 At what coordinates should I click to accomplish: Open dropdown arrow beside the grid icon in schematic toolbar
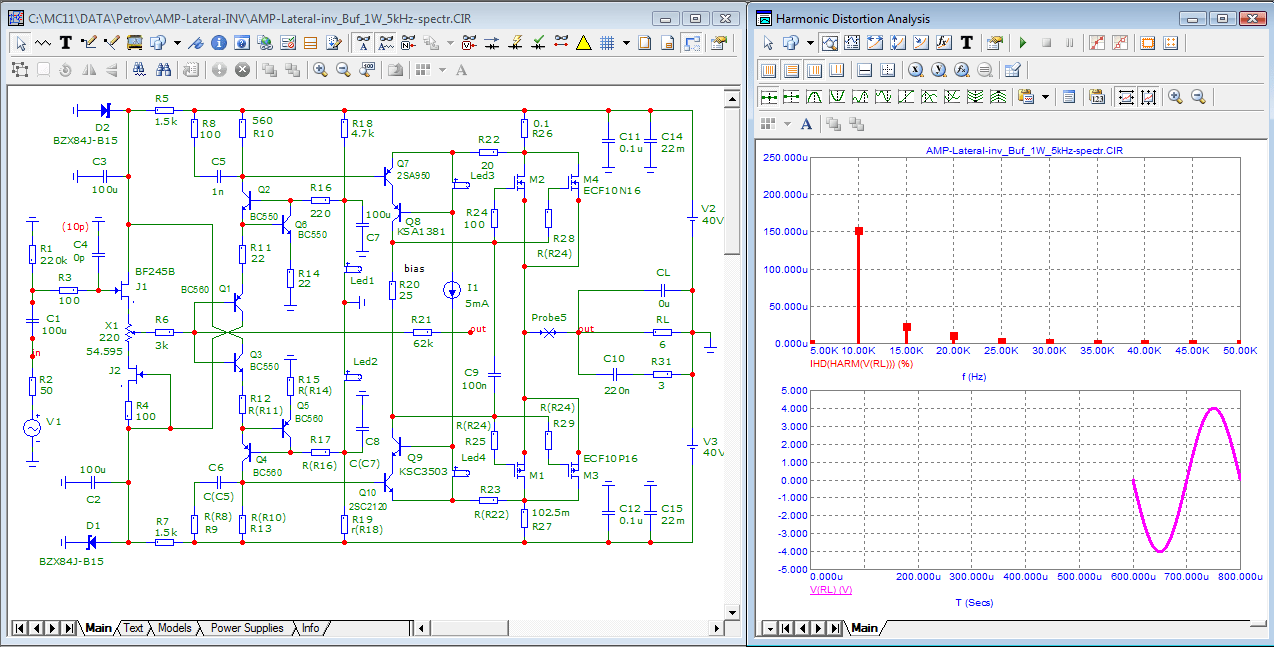[x=626, y=43]
